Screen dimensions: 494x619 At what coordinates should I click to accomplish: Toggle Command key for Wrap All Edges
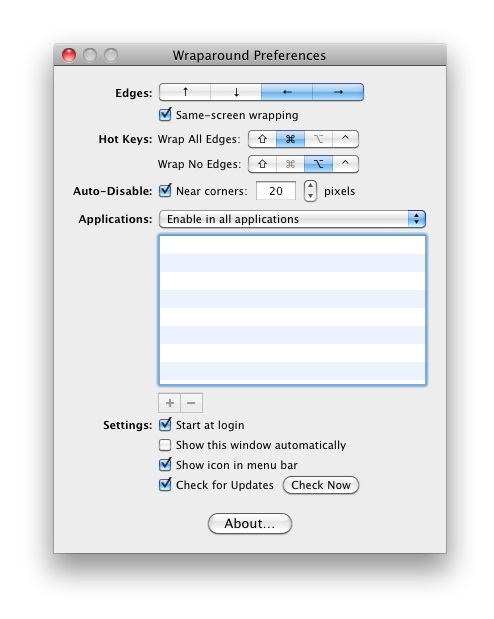tap(290, 139)
